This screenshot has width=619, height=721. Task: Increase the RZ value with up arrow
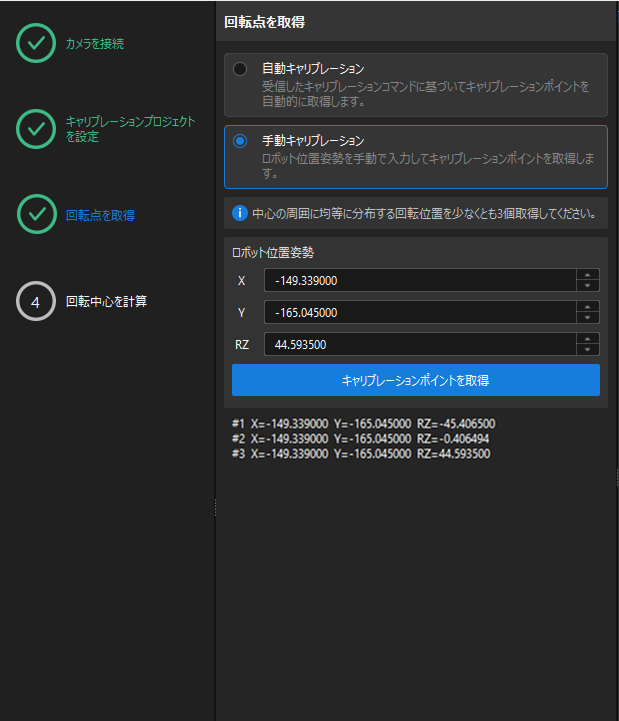coord(587,339)
